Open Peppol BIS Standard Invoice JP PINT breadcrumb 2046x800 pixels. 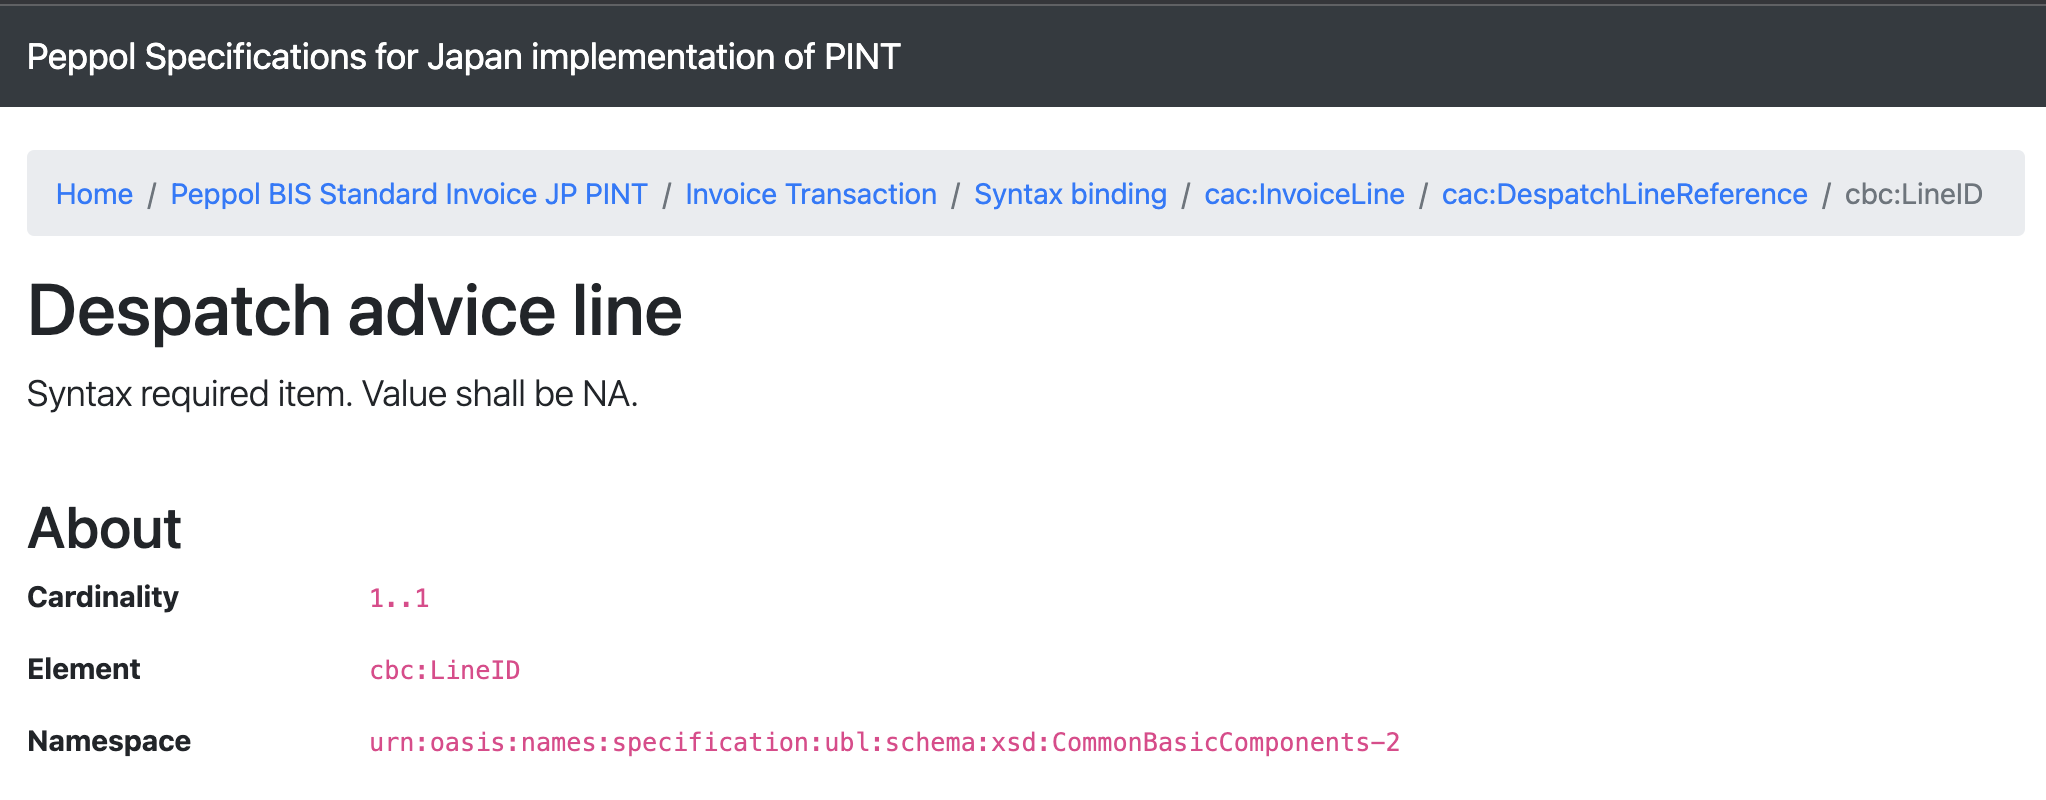409,194
